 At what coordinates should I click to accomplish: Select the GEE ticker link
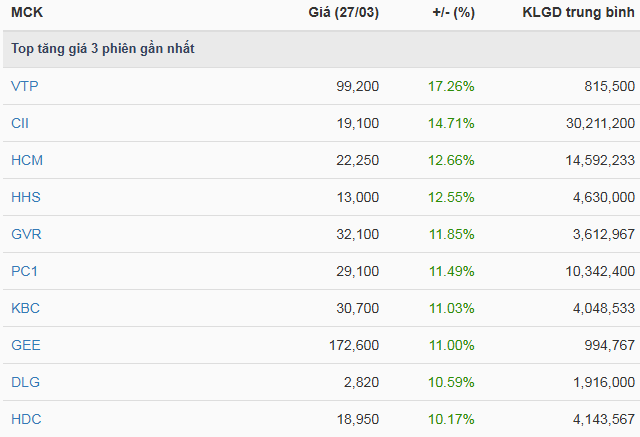pyautogui.click(x=25, y=345)
